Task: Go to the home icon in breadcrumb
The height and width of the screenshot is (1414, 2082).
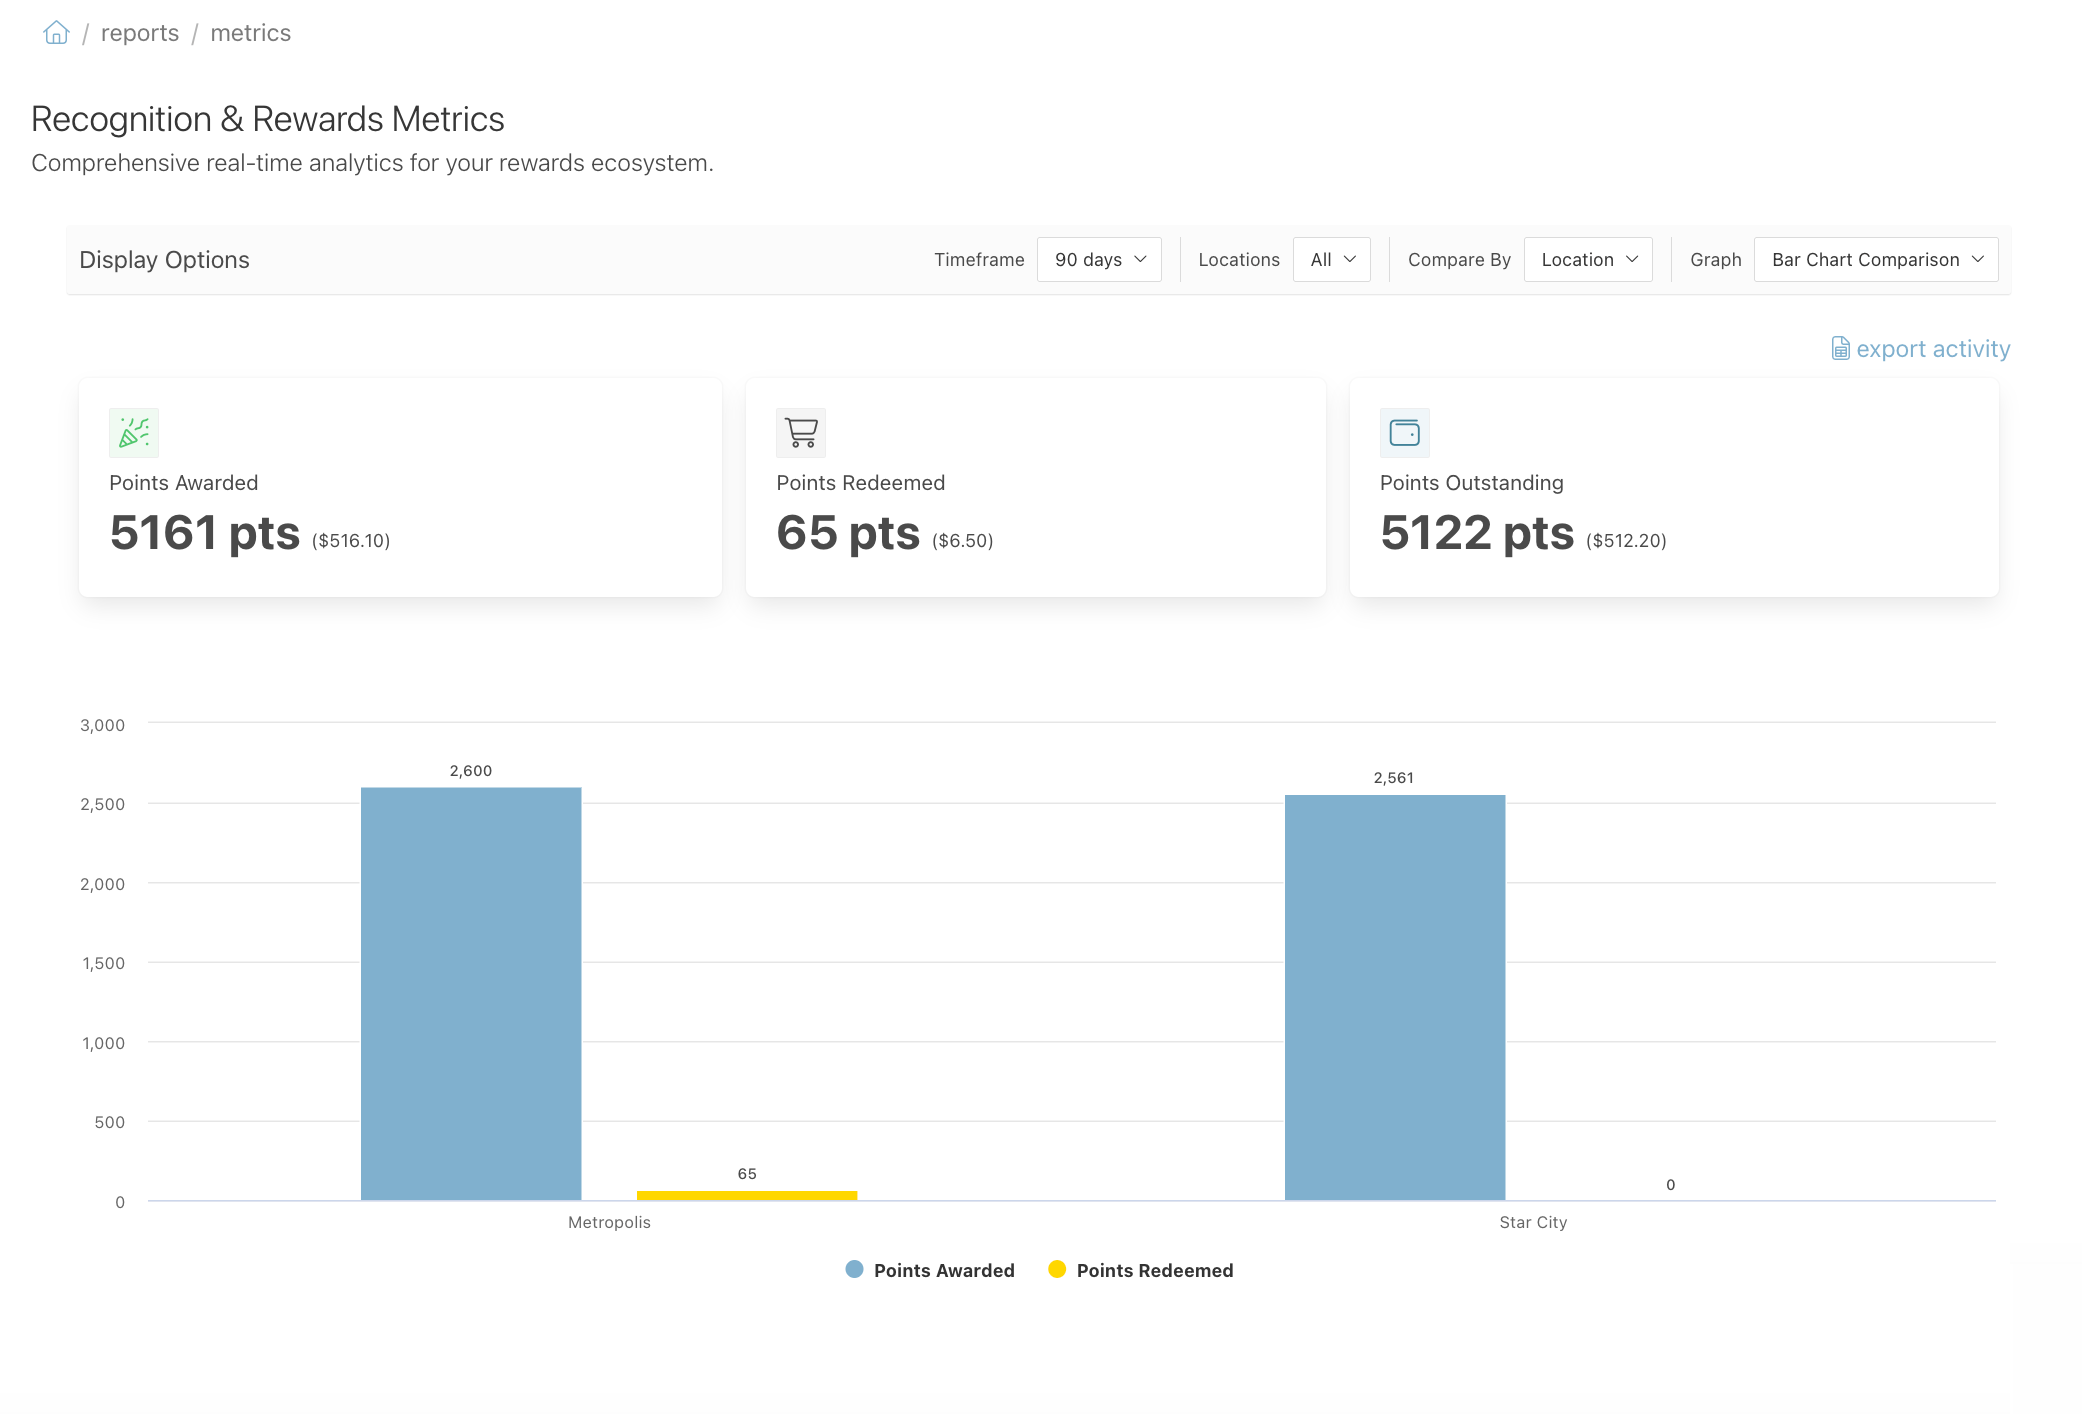Action: [x=56, y=33]
